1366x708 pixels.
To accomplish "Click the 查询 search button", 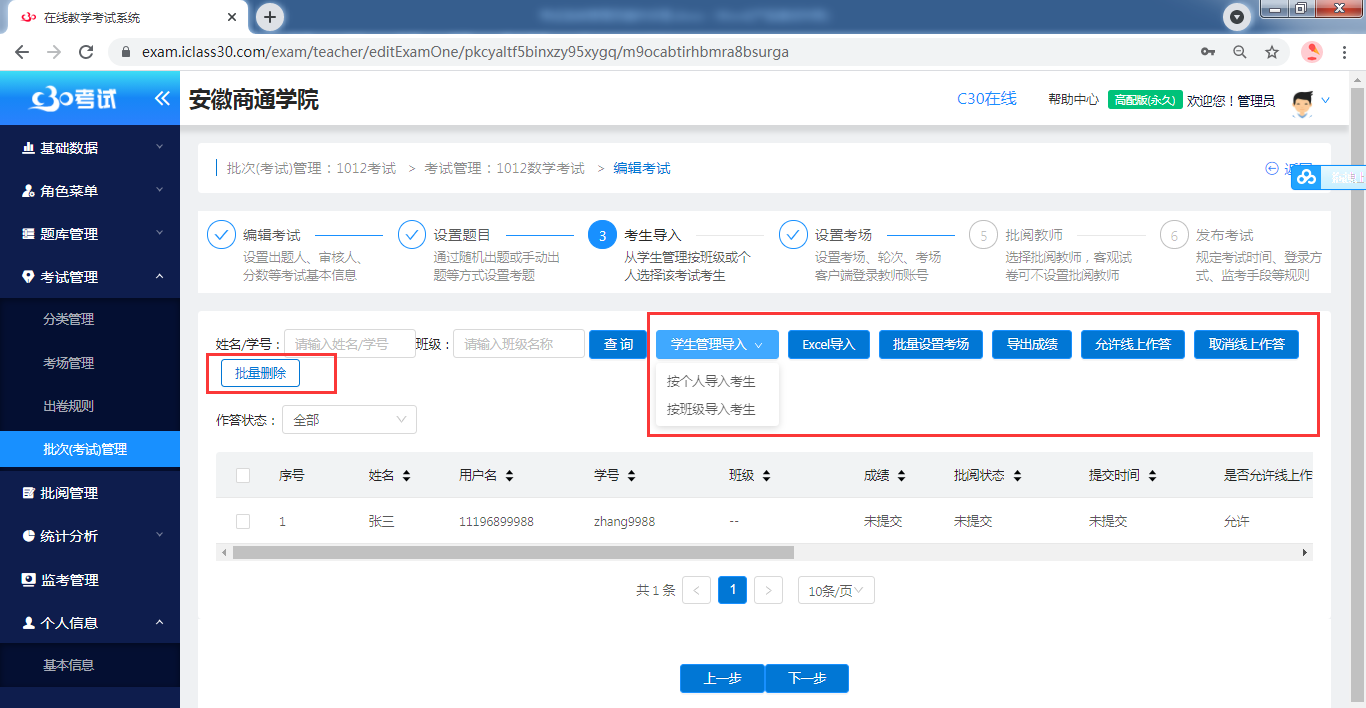I will pos(618,344).
